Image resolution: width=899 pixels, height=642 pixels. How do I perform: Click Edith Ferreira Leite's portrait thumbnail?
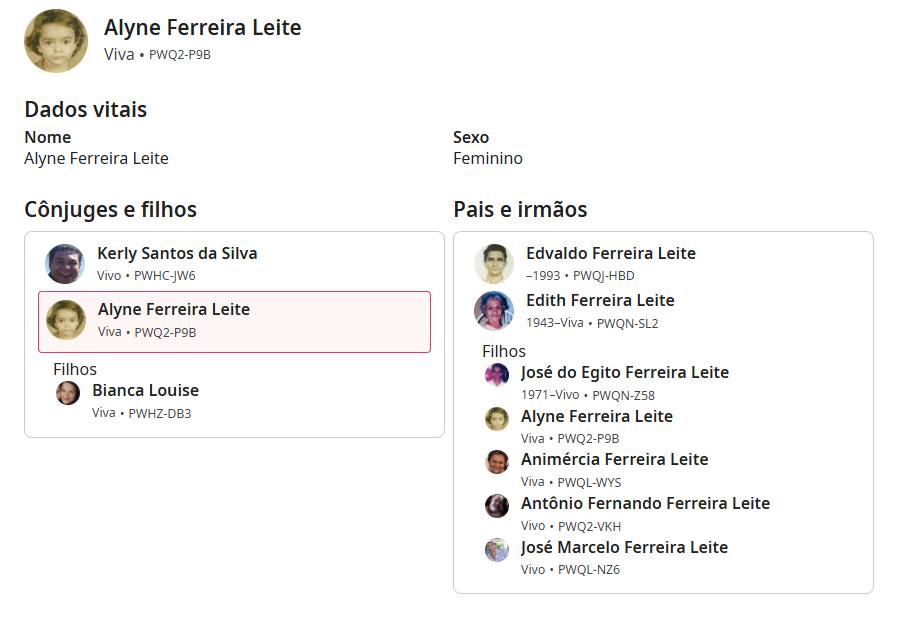point(494,311)
